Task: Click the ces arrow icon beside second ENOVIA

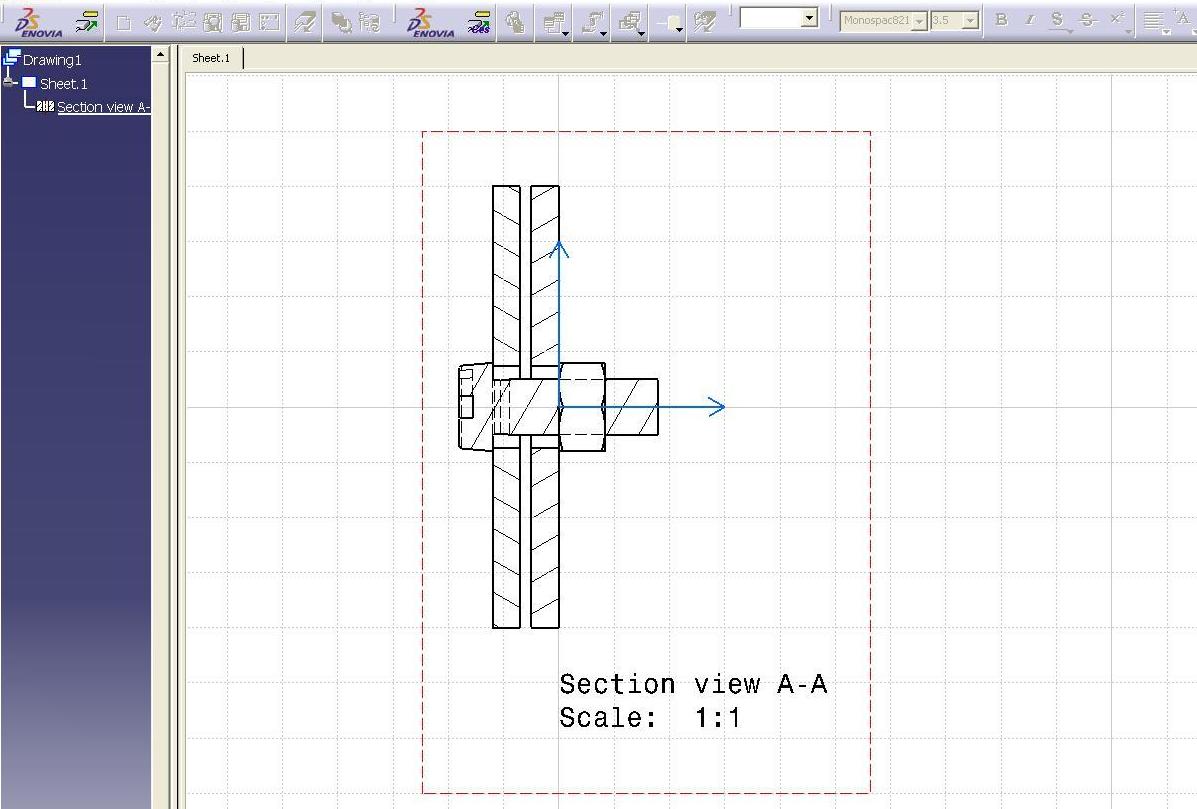Action: point(479,23)
